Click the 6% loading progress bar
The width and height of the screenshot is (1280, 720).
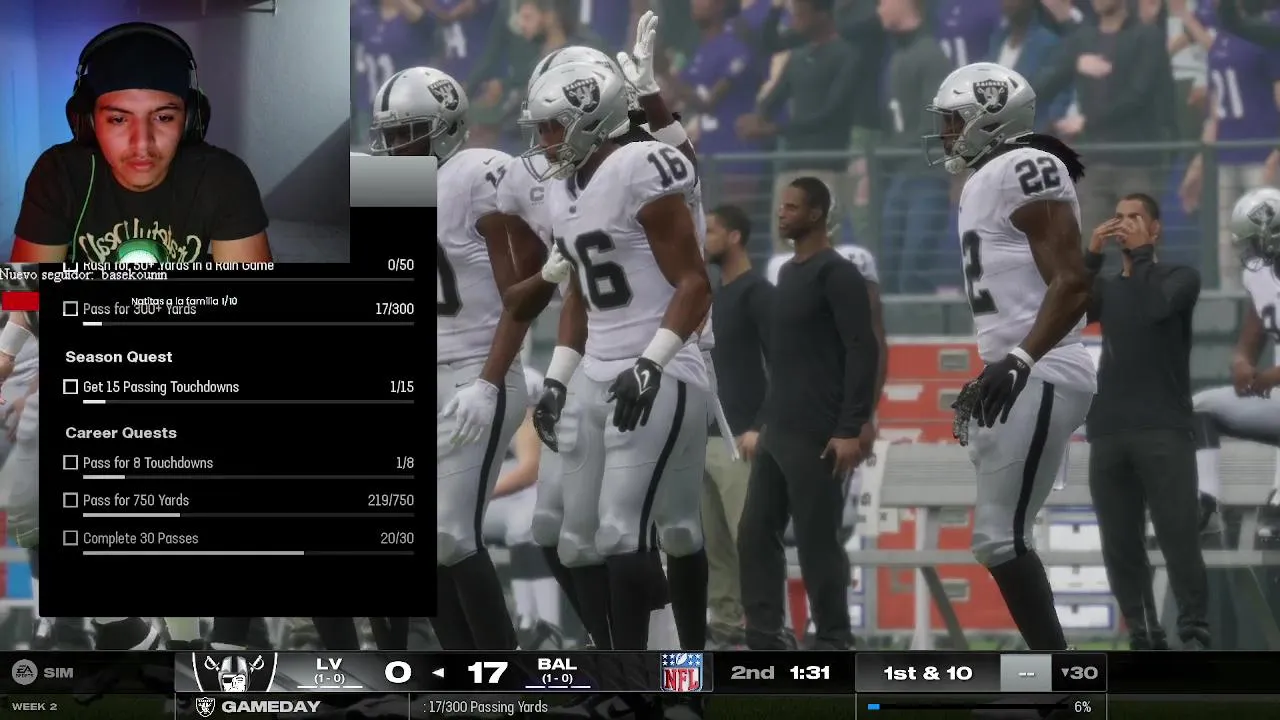click(967, 707)
